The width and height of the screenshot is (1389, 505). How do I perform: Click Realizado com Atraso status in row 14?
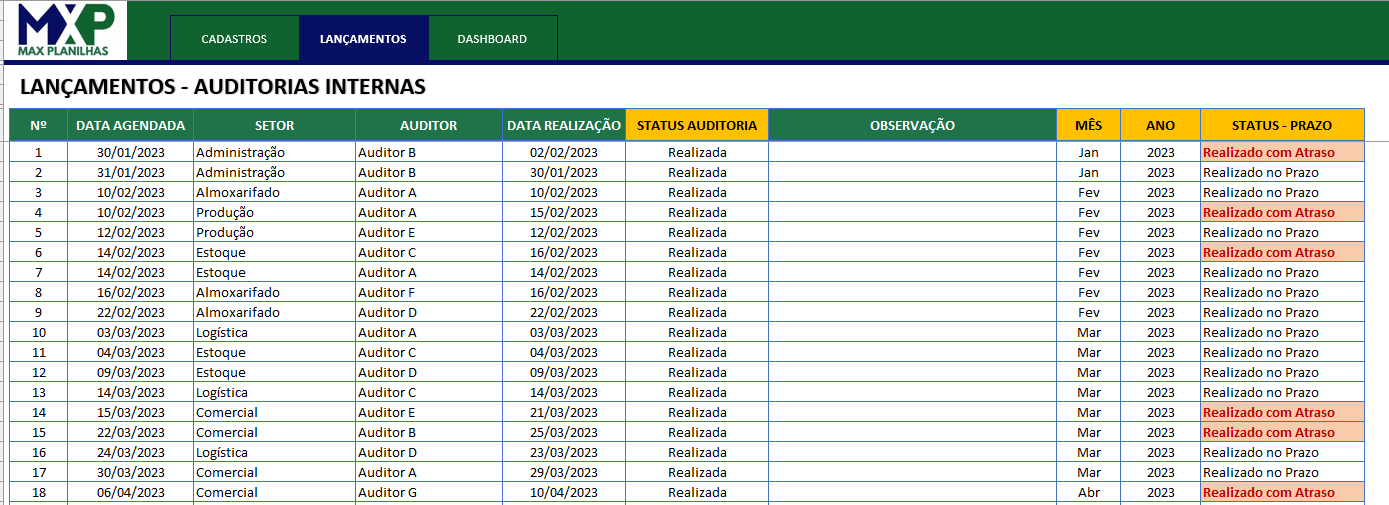[1282, 412]
